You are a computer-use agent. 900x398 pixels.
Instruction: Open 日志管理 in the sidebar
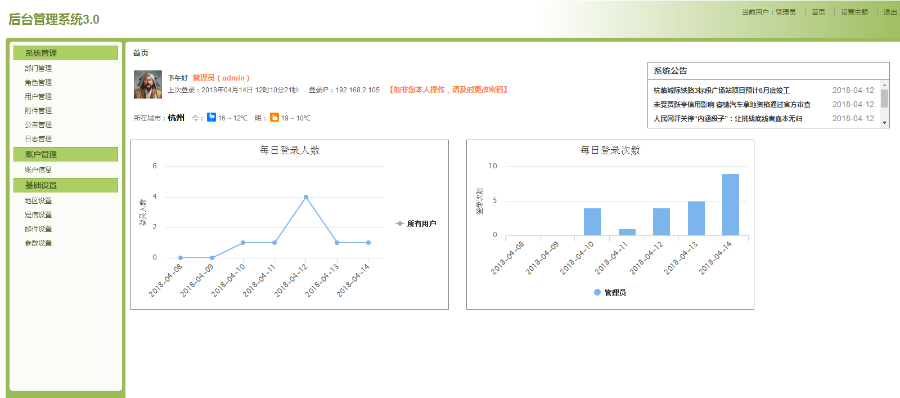click(38, 138)
